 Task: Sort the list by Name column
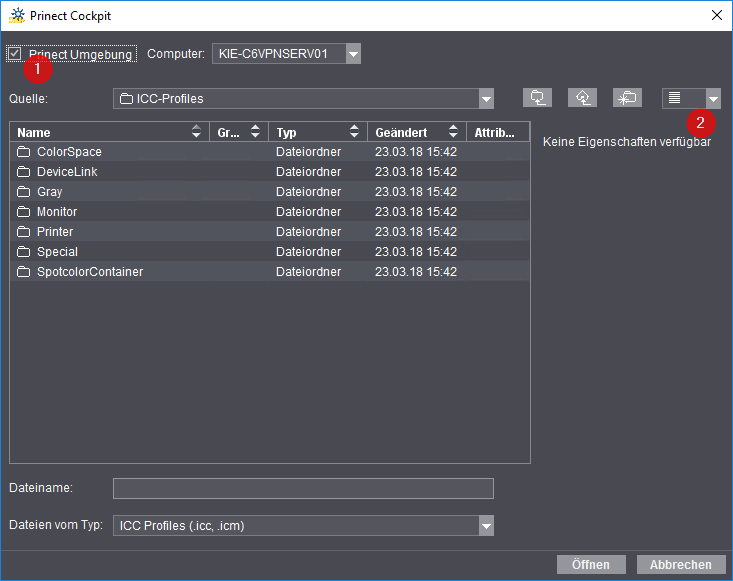[100, 132]
